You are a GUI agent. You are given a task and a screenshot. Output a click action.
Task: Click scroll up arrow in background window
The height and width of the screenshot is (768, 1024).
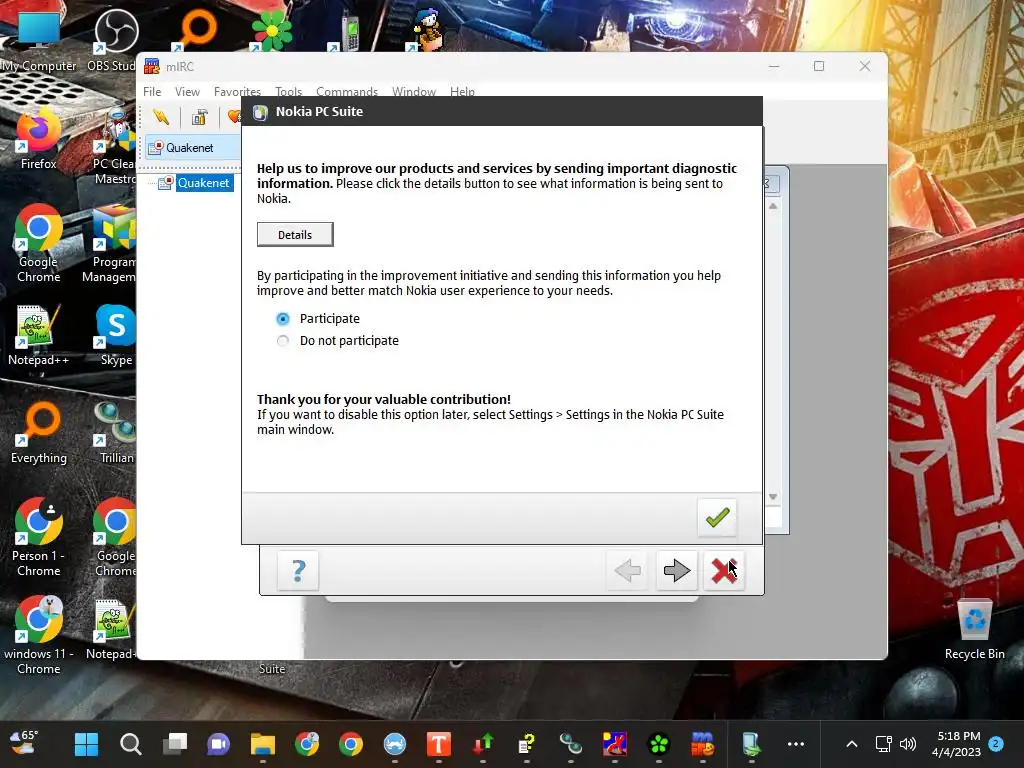coord(773,206)
